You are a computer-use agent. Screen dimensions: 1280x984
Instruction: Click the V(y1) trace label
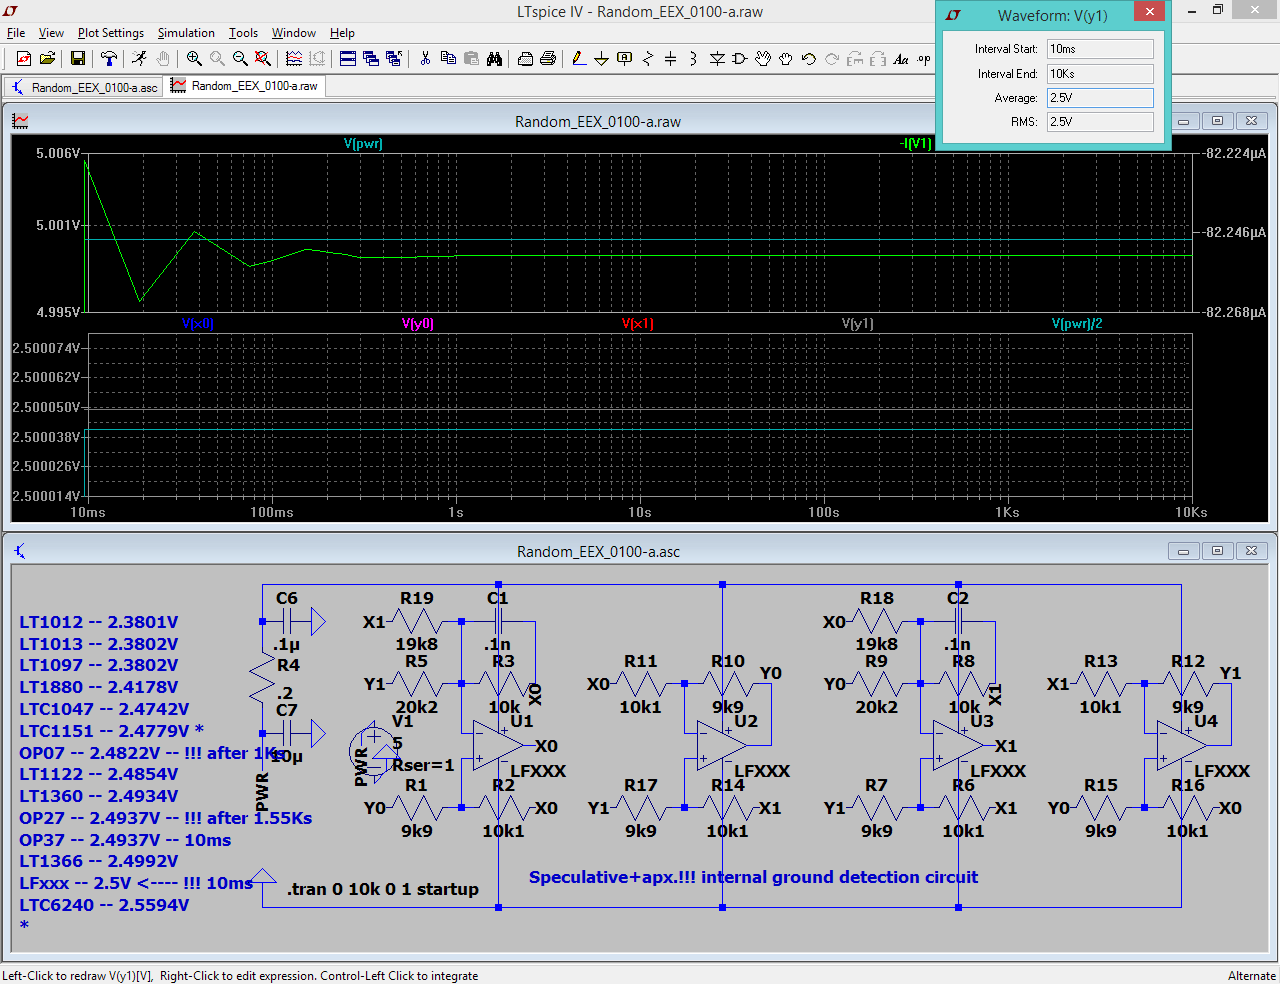pos(858,323)
